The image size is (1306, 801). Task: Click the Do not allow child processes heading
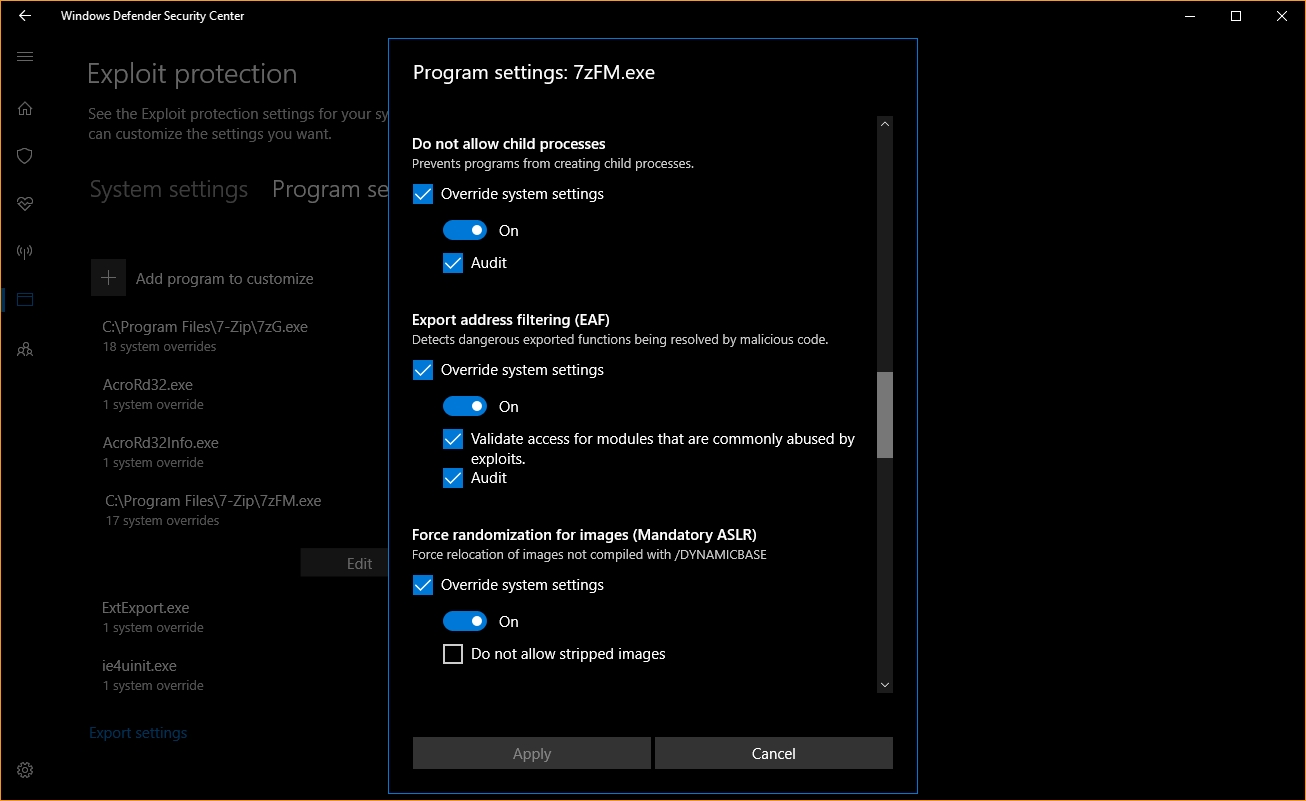pyautogui.click(x=509, y=144)
